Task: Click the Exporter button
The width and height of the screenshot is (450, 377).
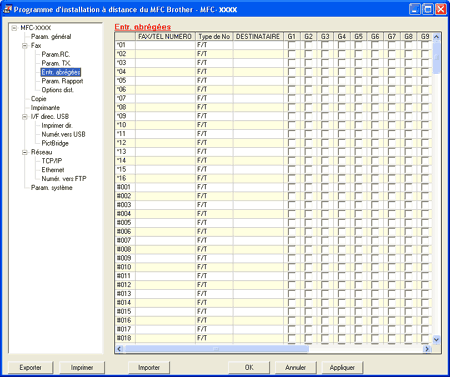Action: [30, 367]
